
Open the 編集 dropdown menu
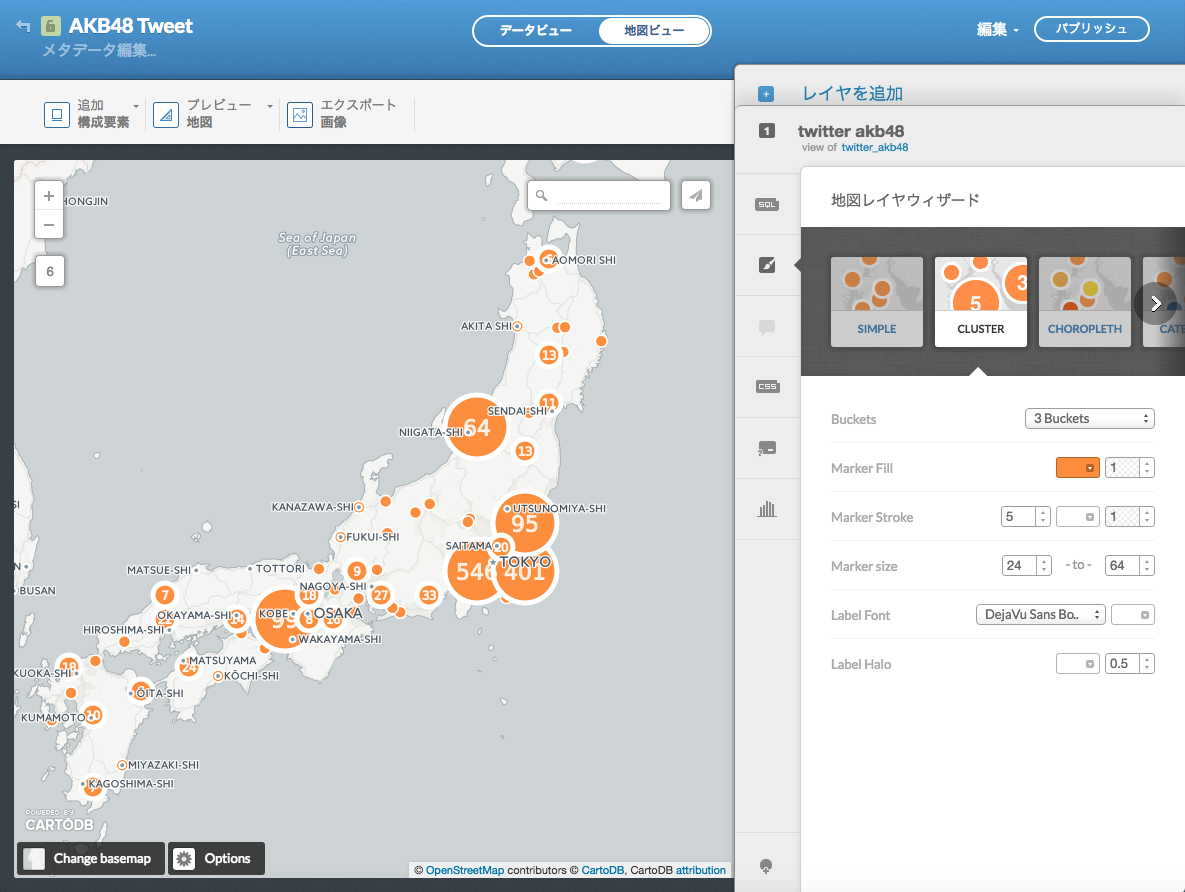(998, 29)
